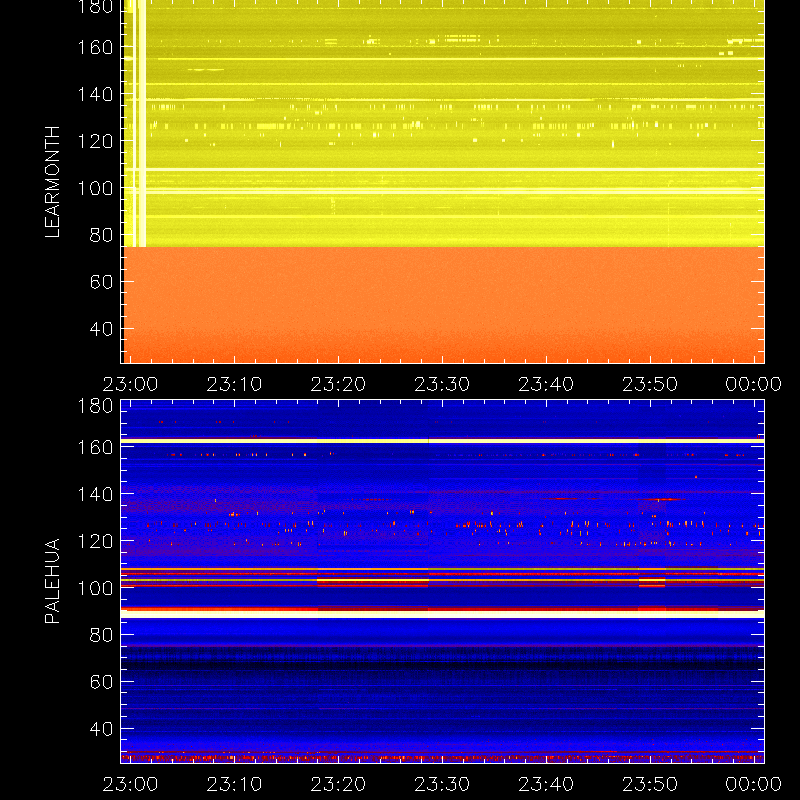Image resolution: width=800 pixels, height=800 pixels.
Task: Select the 40 tick label on Learmonth axis
Action: tap(101, 329)
